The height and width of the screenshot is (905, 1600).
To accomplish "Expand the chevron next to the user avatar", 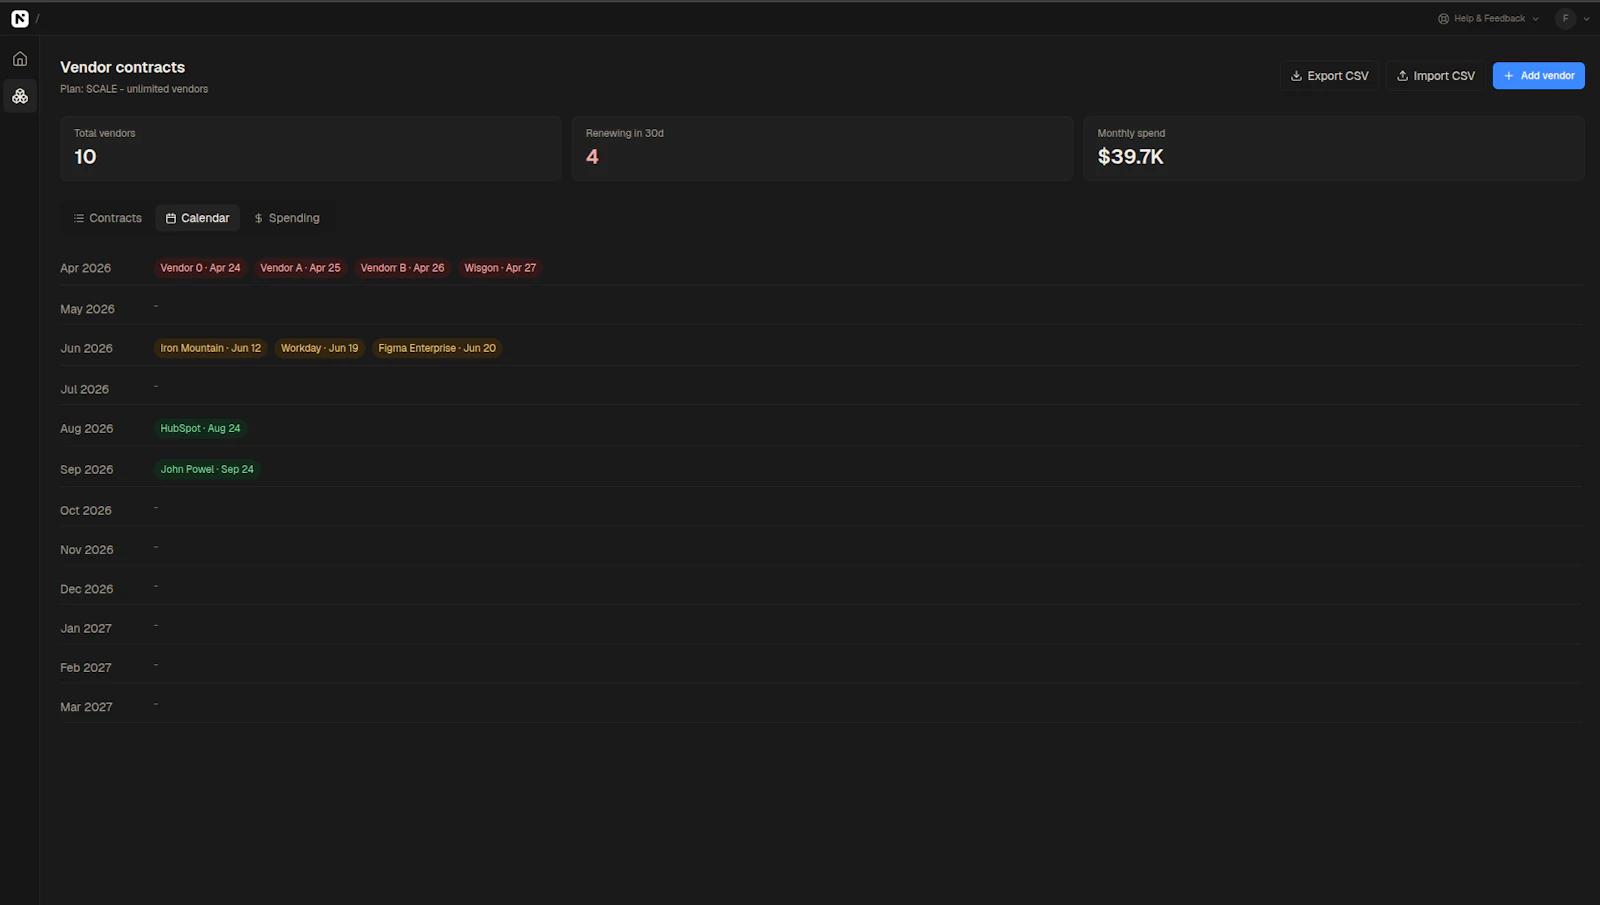I will [x=1586, y=18].
